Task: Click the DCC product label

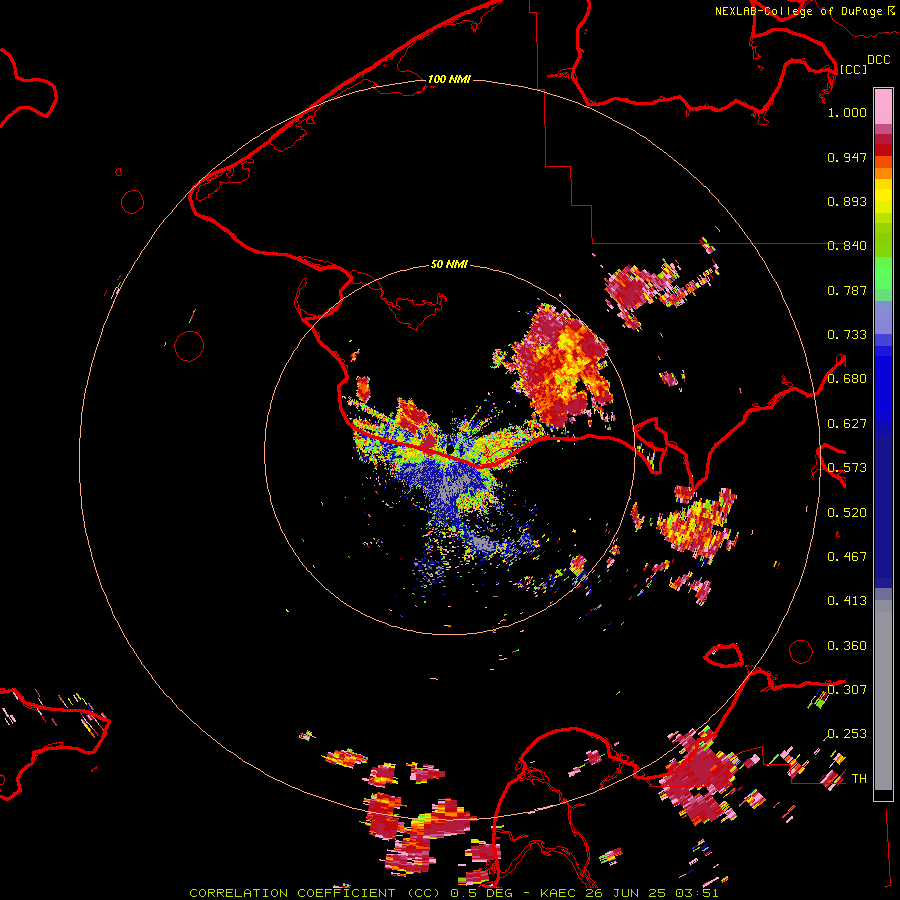Action: (x=878, y=60)
